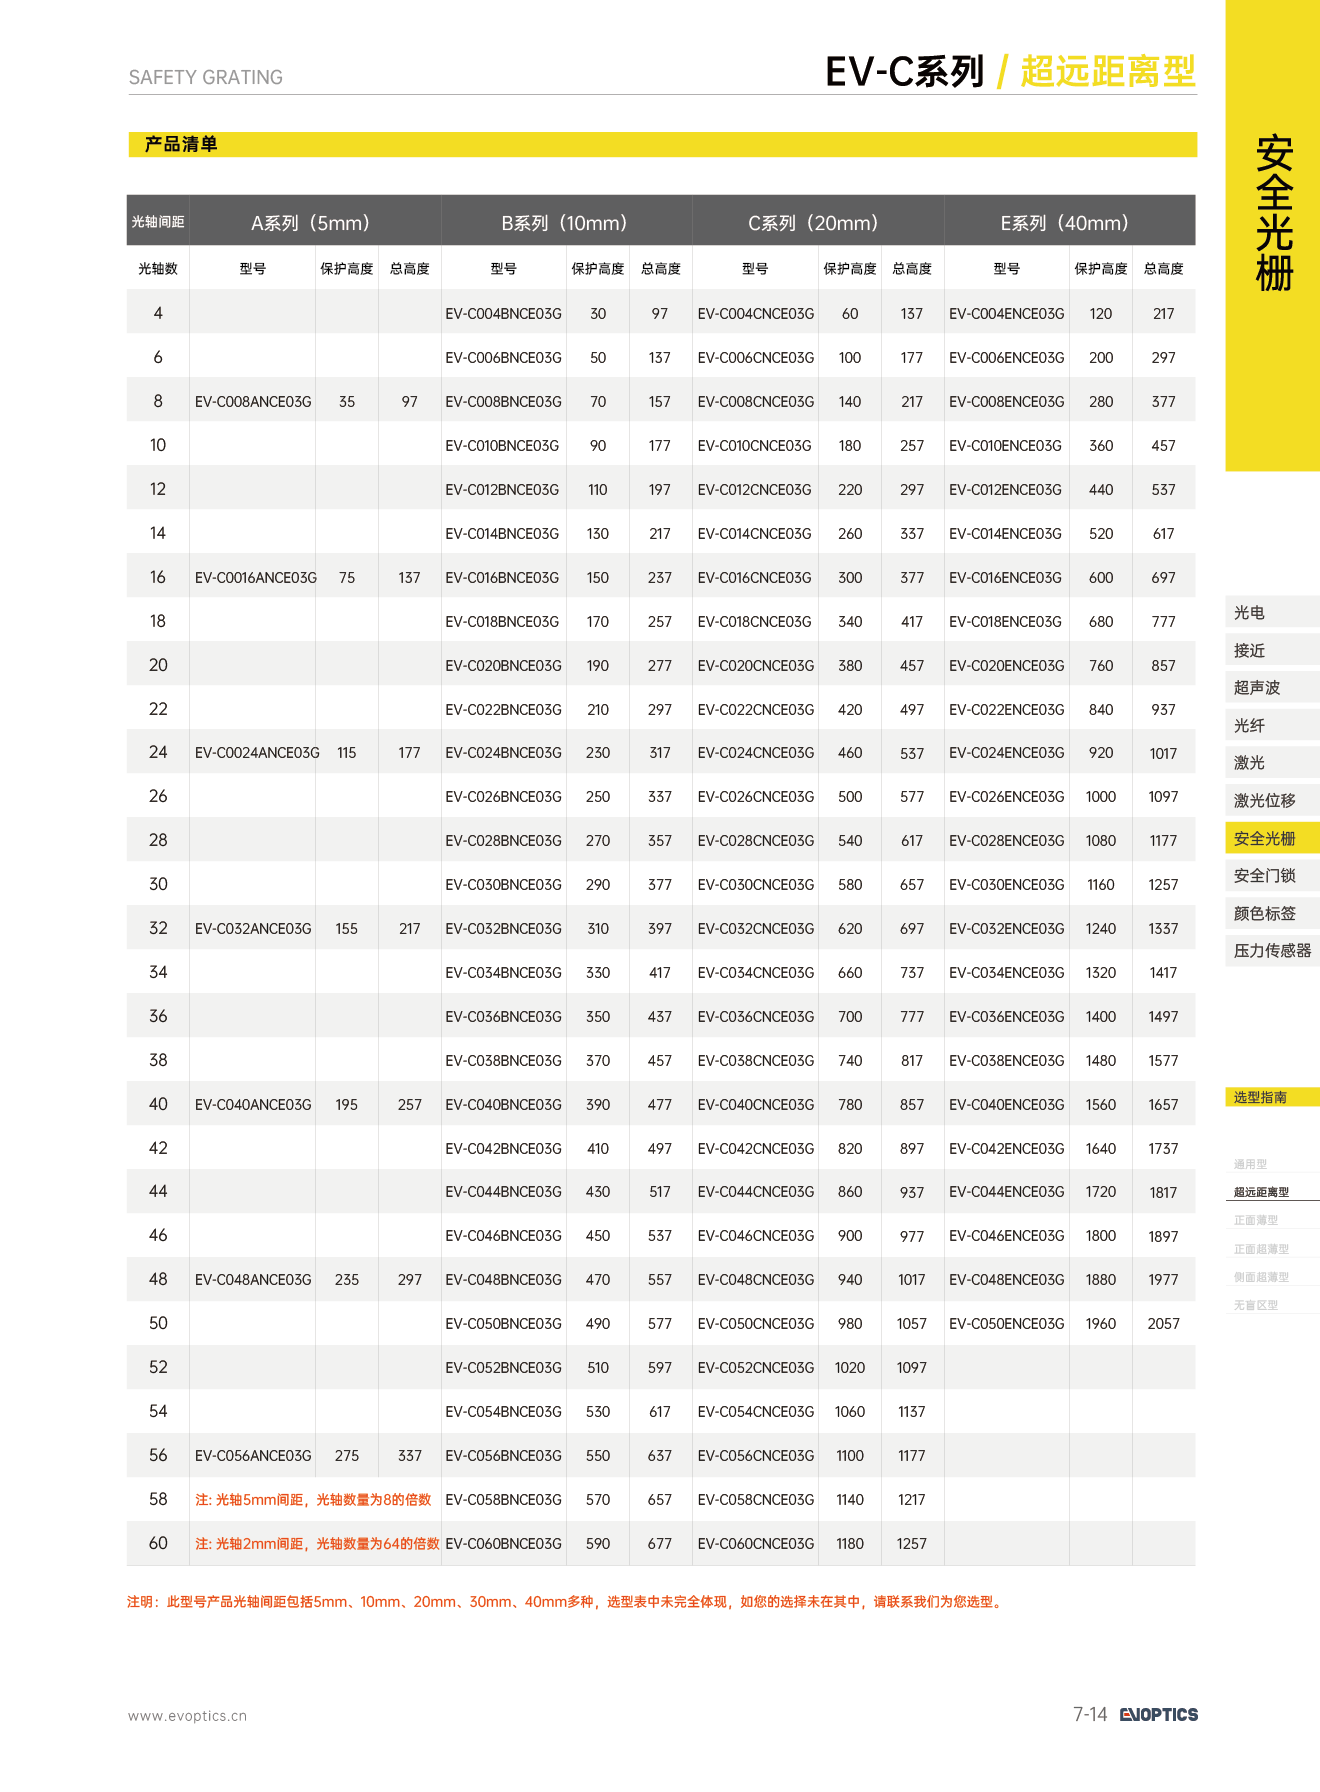This screenshot has width=1320, height=1792.
Task: Select model EV-C060CNCE03G
Action: click(x=756, y=1544)
